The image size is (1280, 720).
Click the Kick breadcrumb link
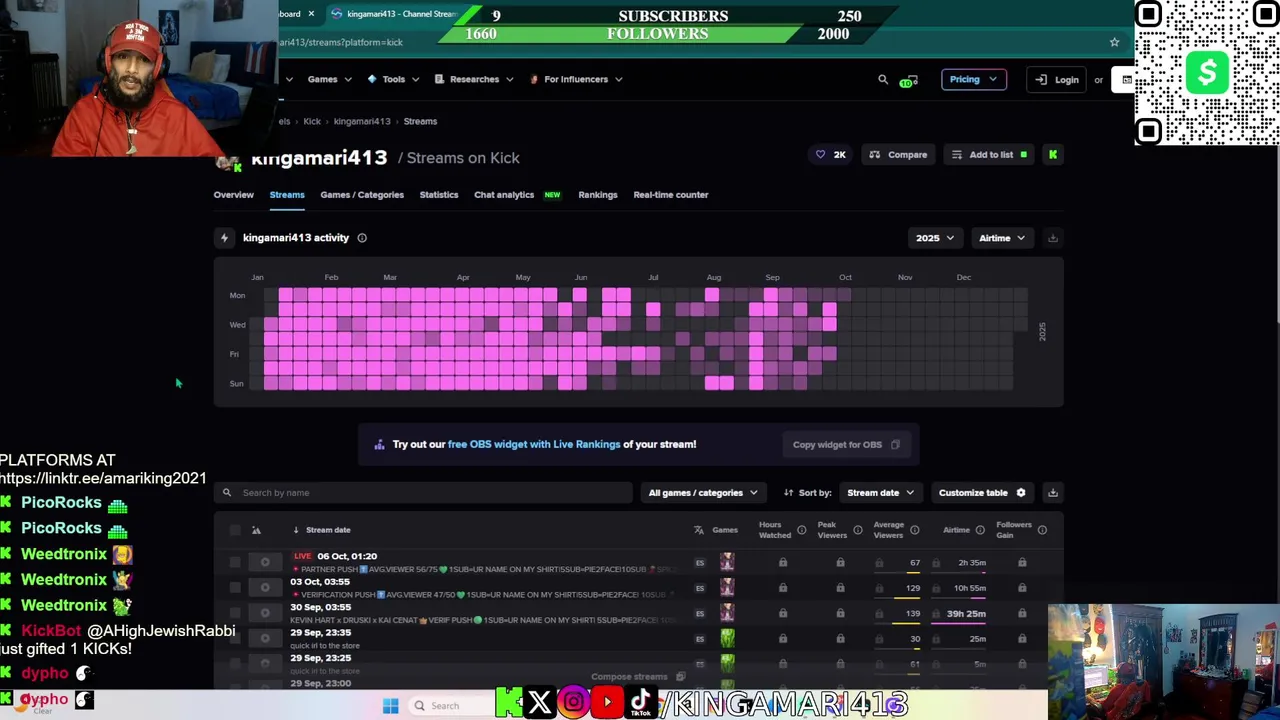click(x=312, y=121)
